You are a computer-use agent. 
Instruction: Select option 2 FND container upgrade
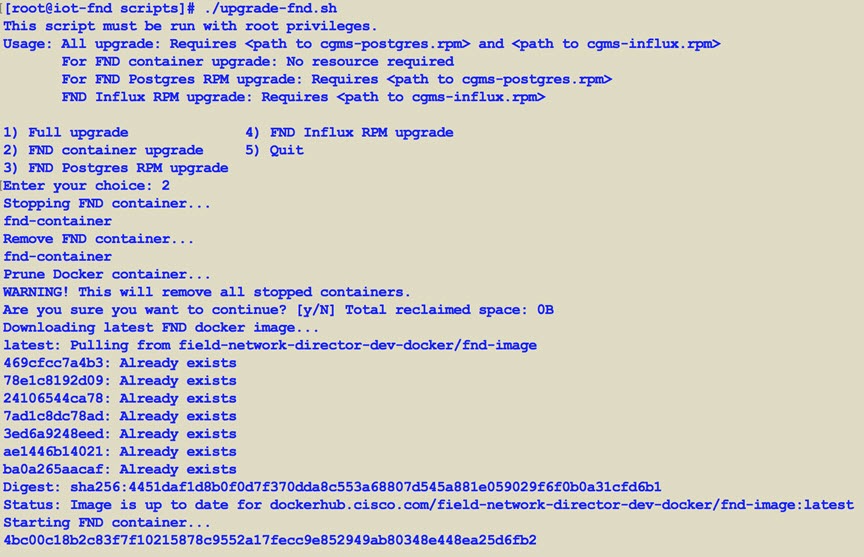[103, 150]
